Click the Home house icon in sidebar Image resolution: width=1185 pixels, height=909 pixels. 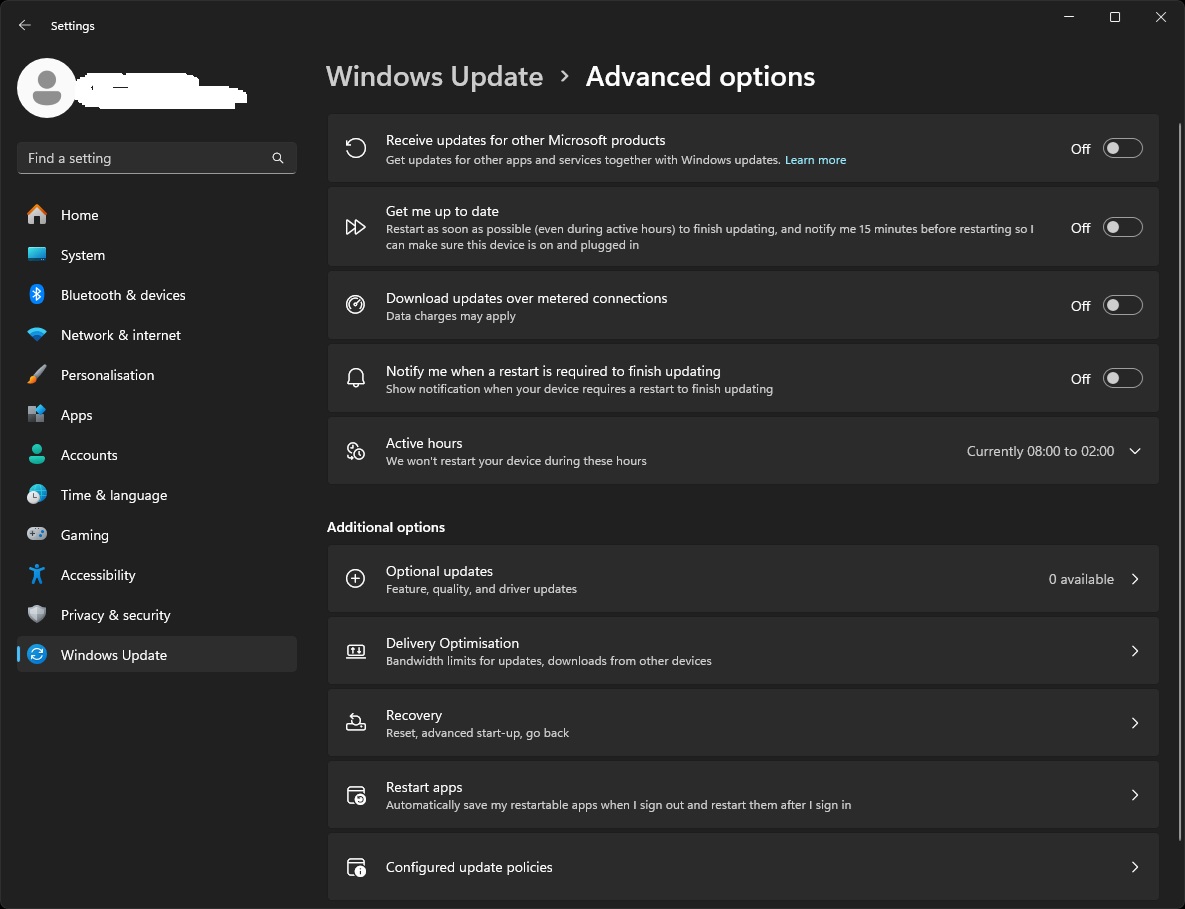pyautogui.click(x=37, y=215)
